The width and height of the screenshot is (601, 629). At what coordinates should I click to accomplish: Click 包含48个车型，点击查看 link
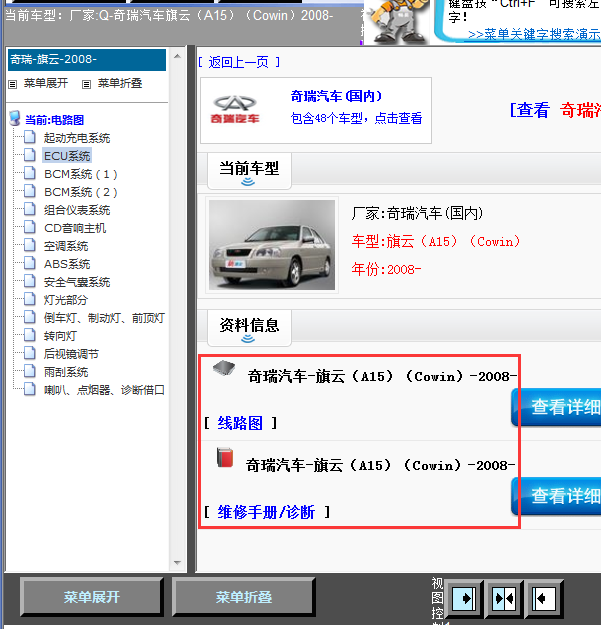[356, 118]
